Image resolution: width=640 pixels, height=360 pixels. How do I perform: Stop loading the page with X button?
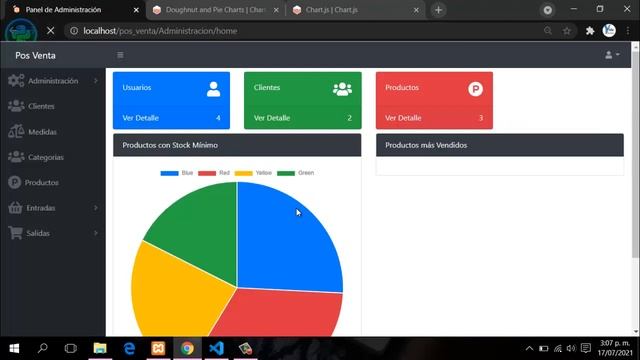51,31
